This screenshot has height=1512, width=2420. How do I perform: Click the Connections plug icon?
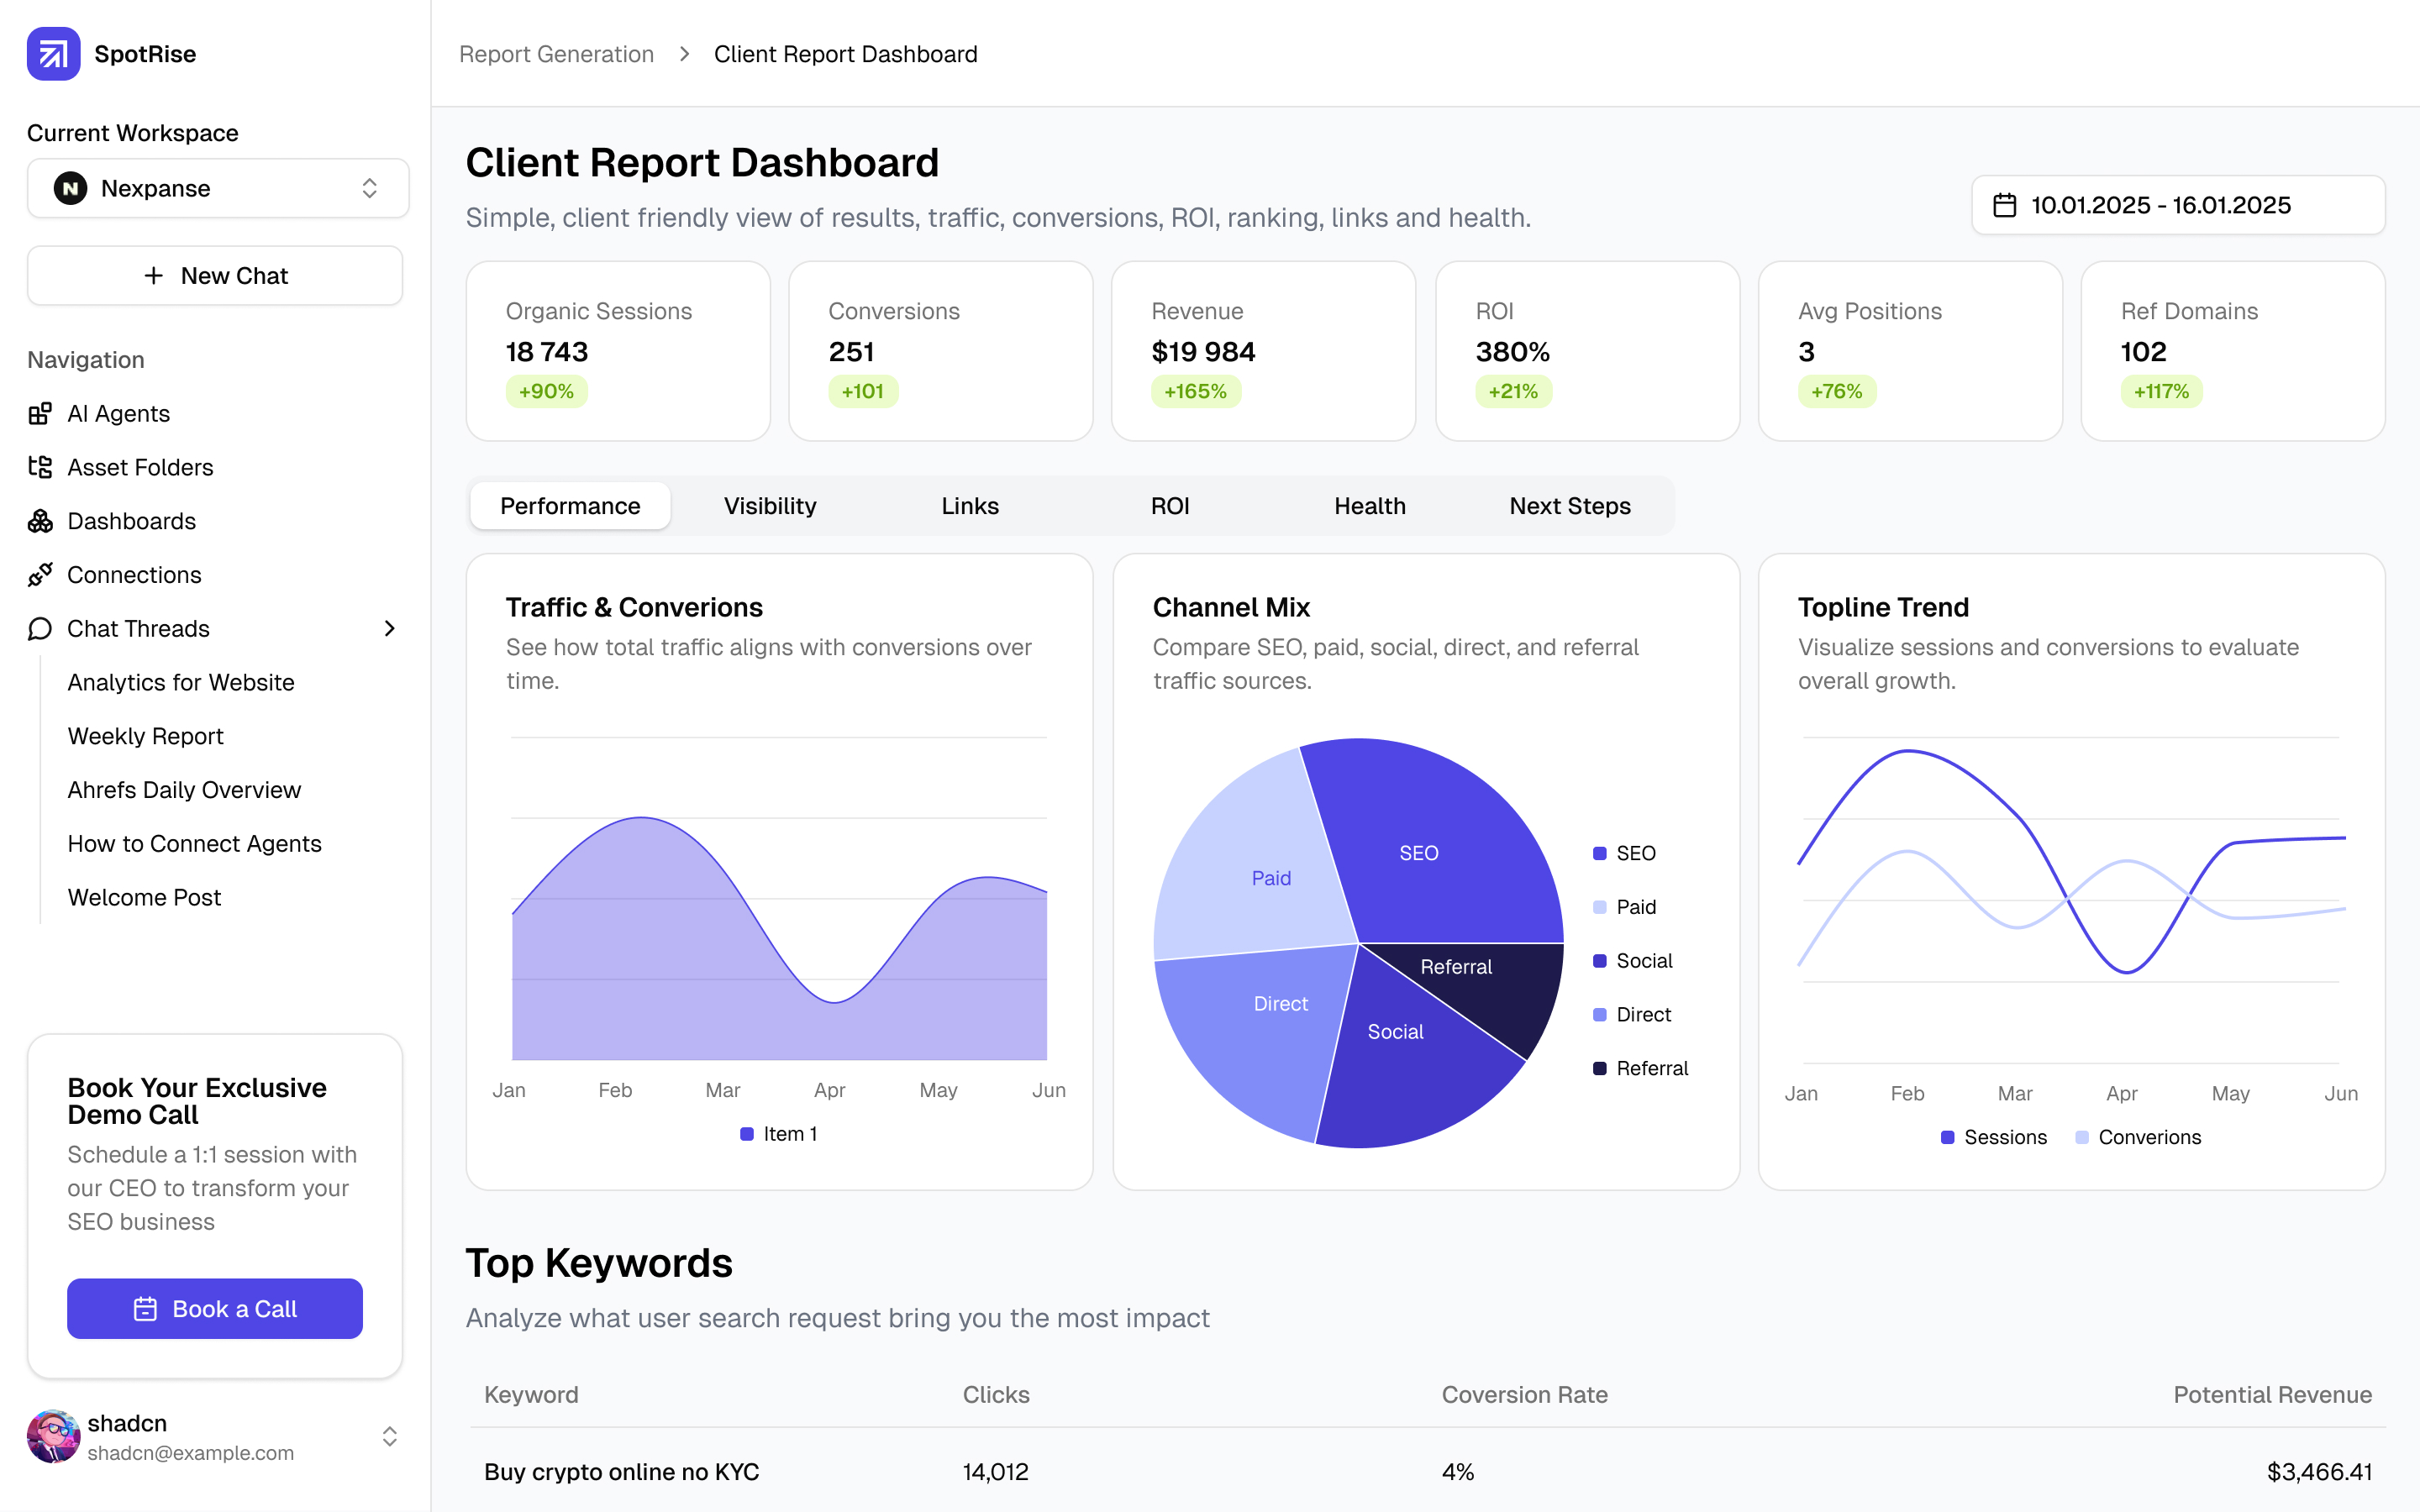pyautogui.click(x=40, y=575)
